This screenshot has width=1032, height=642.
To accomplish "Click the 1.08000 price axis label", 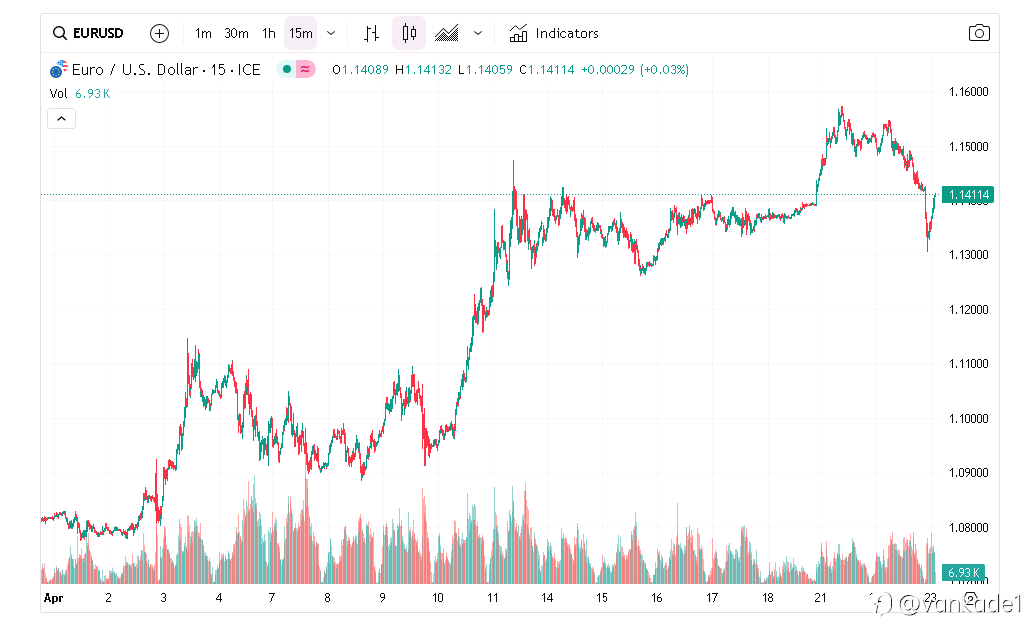I will pos(968,527).
